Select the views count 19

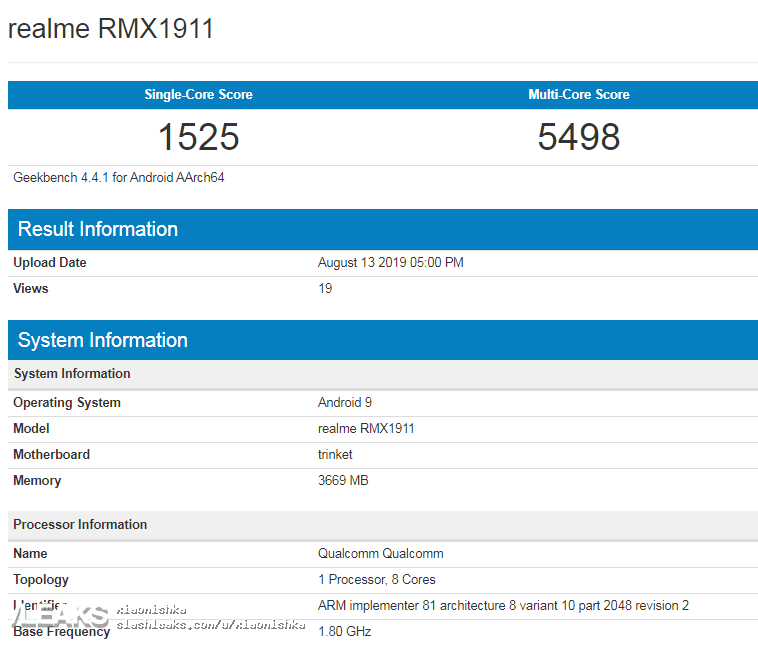(x=325, y=289)
